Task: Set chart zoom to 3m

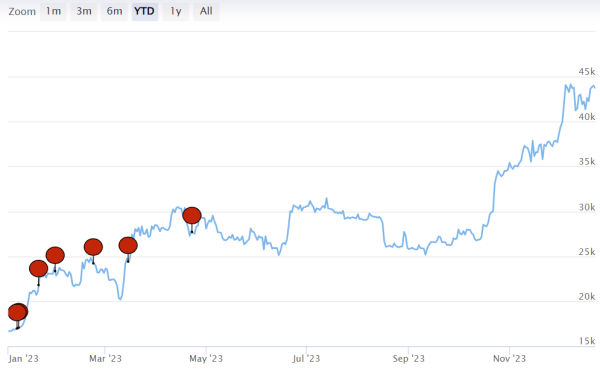Action: [x=84, y=11]
